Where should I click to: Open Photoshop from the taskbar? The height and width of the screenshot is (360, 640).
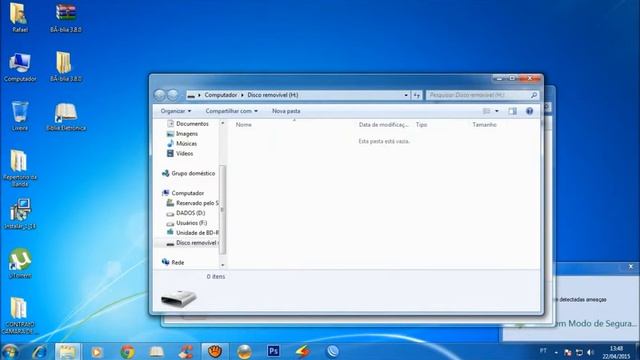pyautogui.click(x=273, y=351)
